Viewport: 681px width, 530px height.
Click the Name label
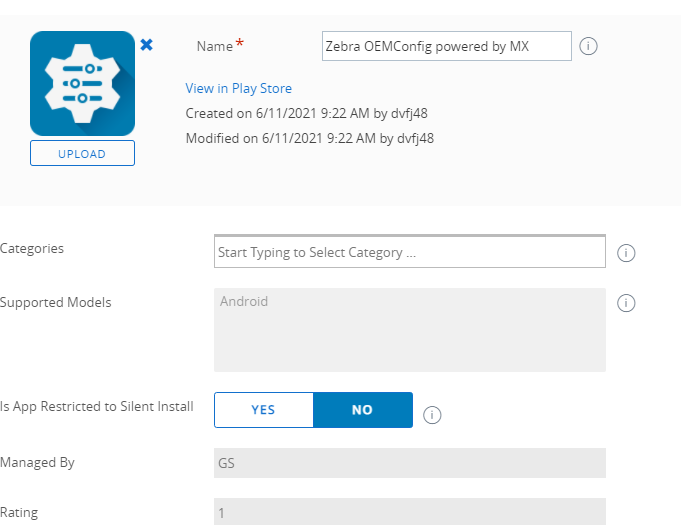pyautogui.click(x=215, y=46)
